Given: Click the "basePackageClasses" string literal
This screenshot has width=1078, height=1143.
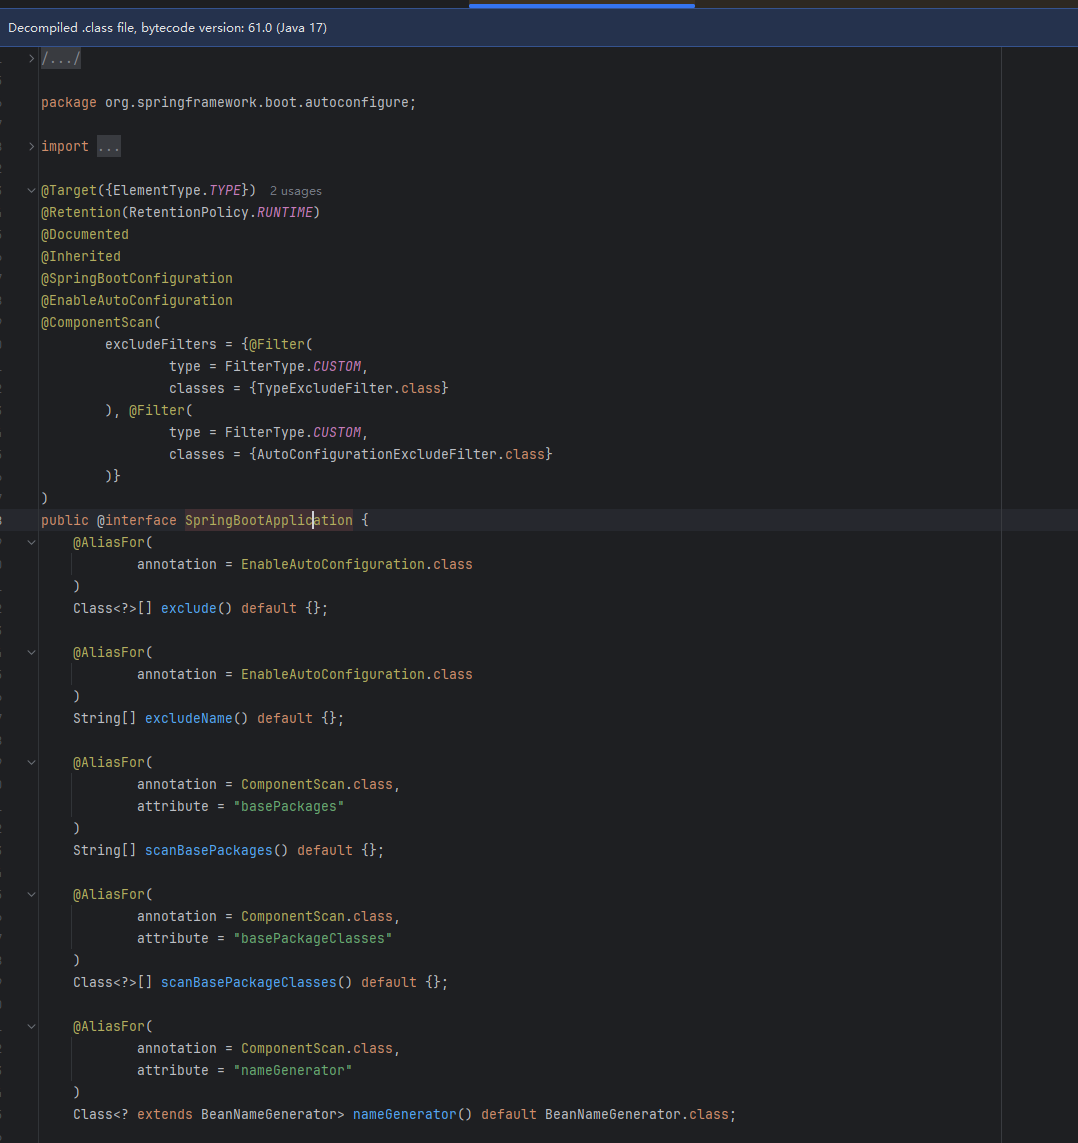Looking at the screenshot, I should pos(313,938).
